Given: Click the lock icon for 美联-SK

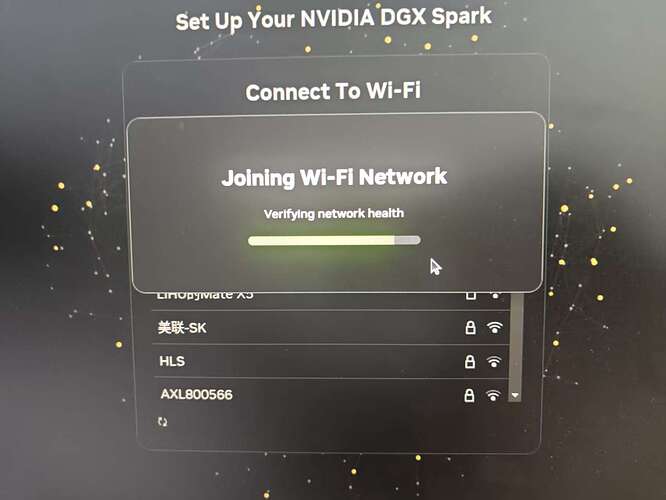Looking at the screenshot, I should [x=470, y=328].
